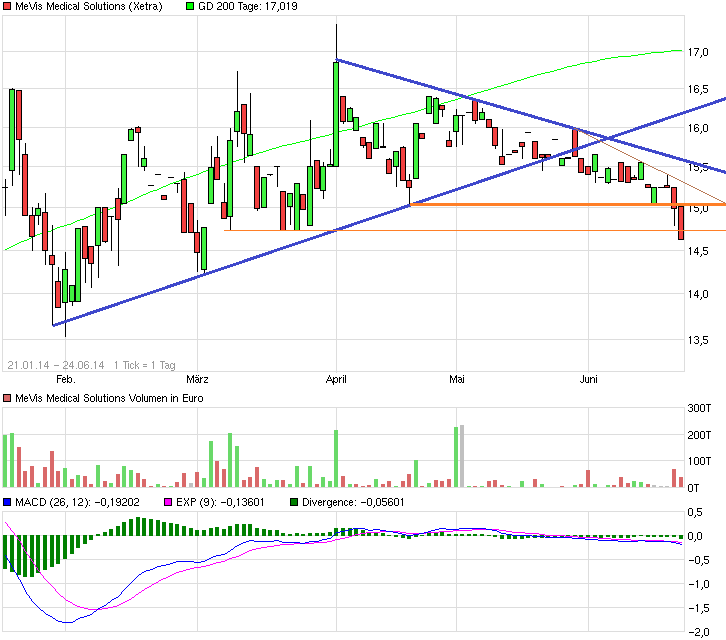Screen dimensions: 726x640
Task: Click the 13,5 price axis label
Action: pyautogui.click(x=698, y=340)
